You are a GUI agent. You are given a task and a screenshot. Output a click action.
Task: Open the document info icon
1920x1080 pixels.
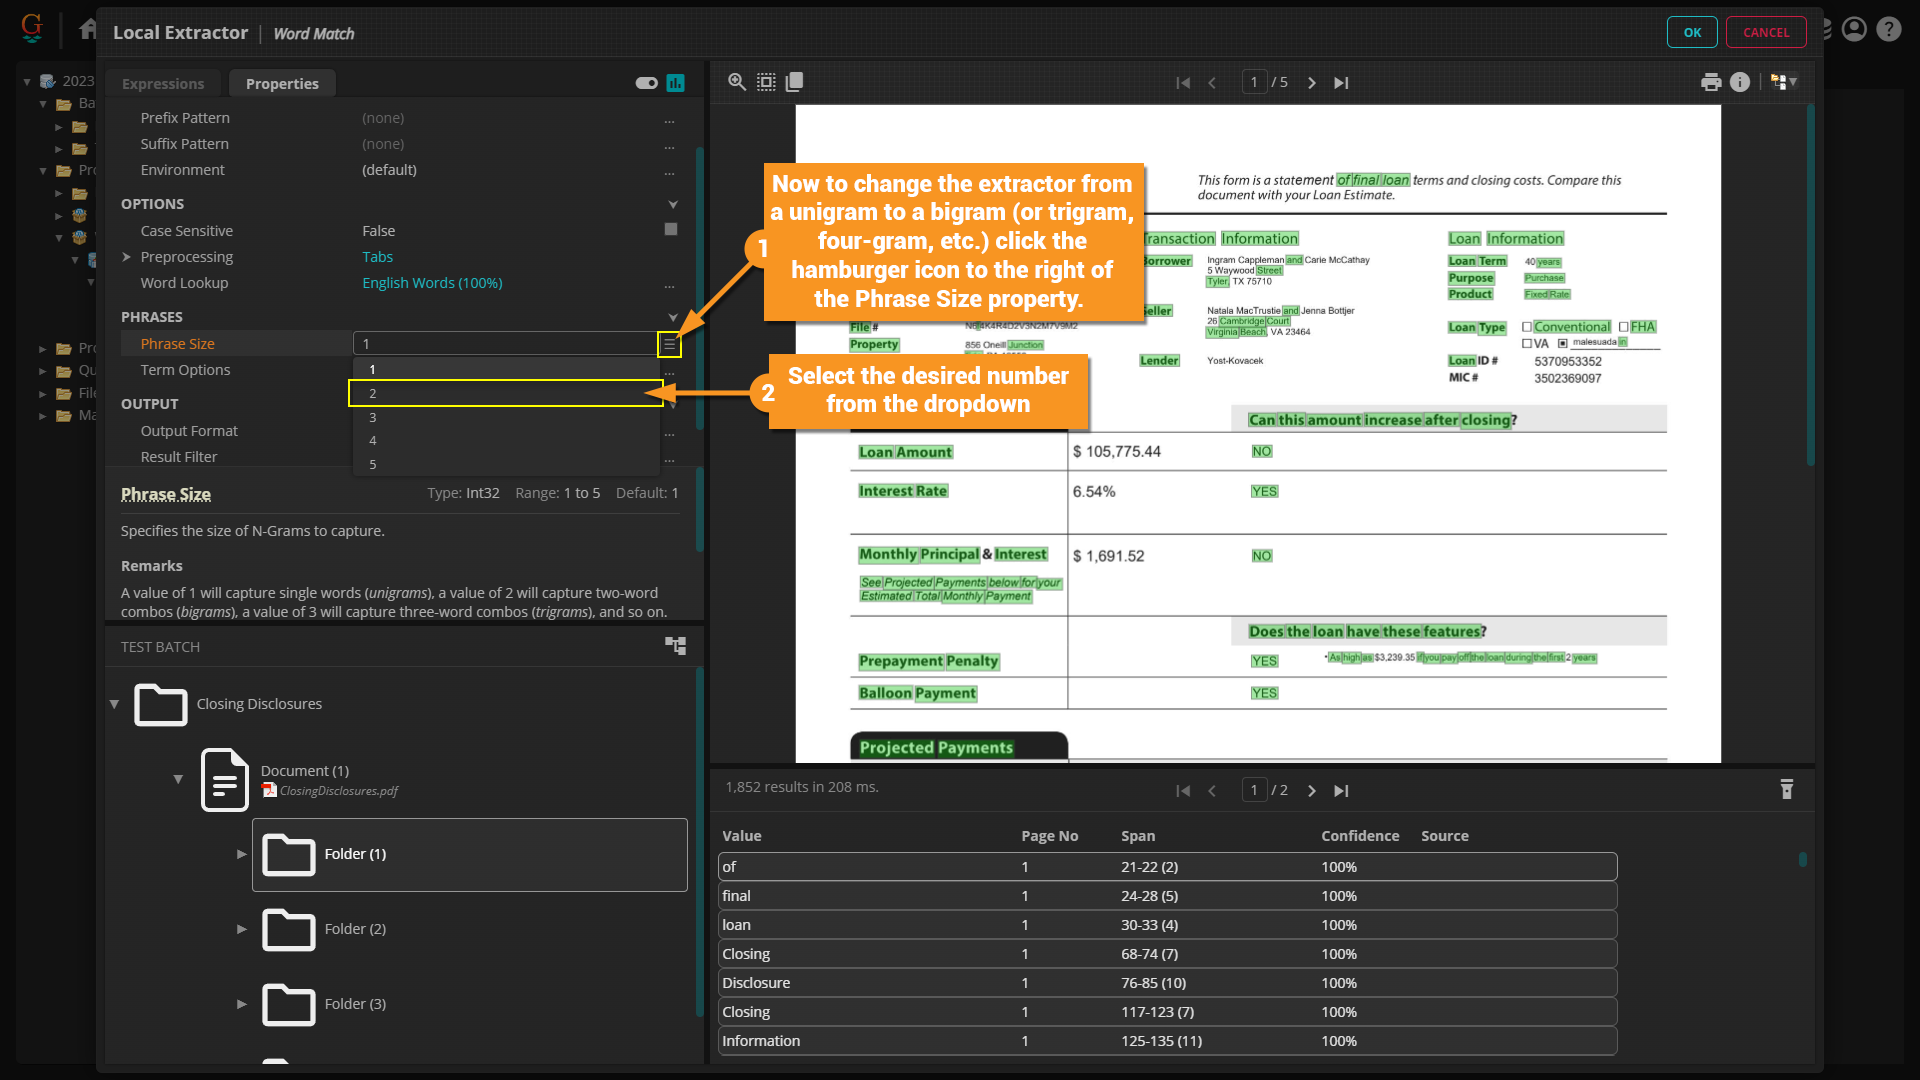coord(1740,82)
